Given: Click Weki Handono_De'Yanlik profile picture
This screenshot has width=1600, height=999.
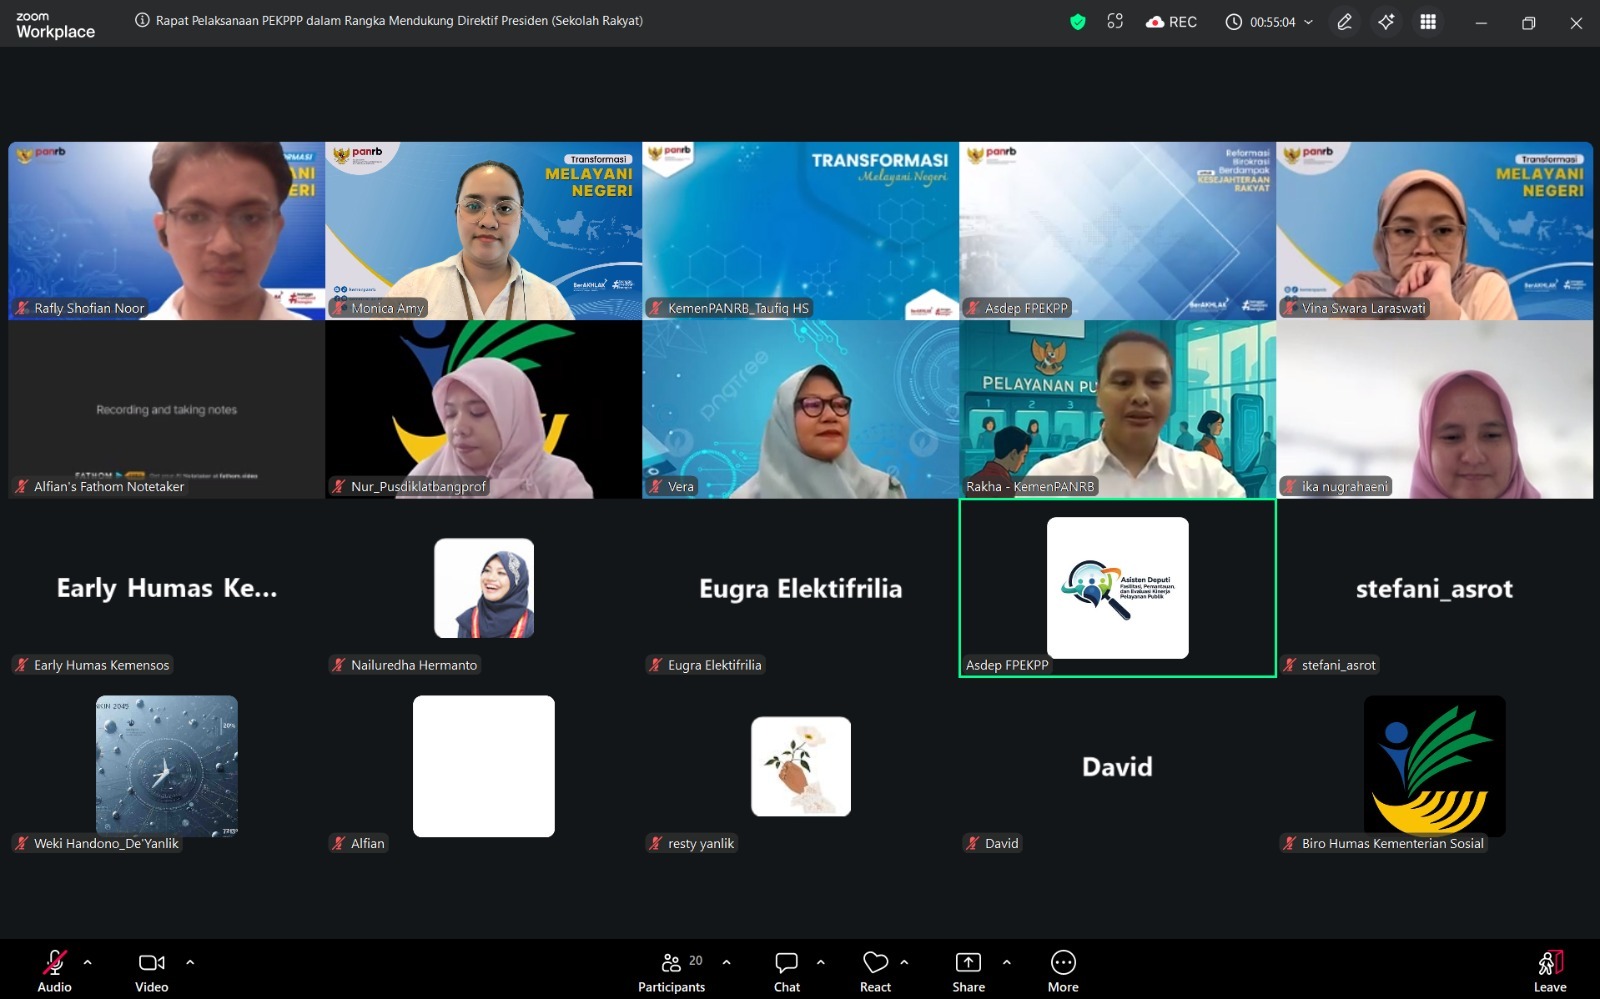Looking at the screenshot, I should point(167,766).
